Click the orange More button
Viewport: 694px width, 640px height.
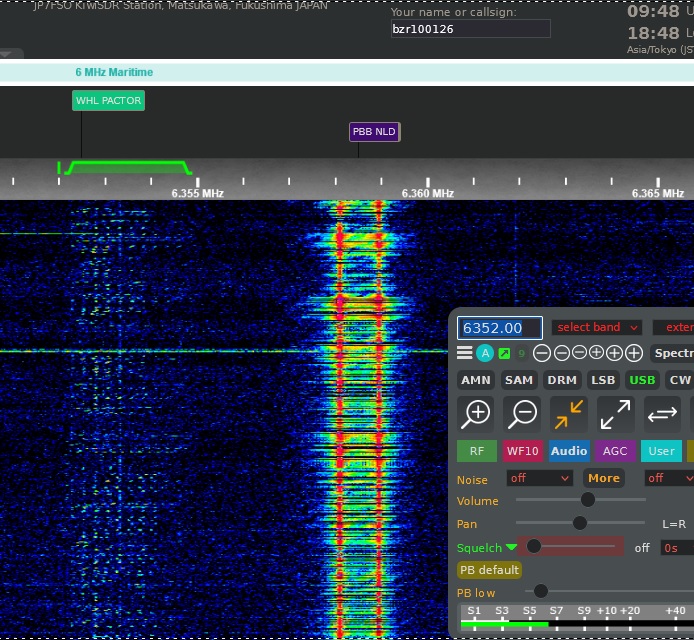coord(603,478)
